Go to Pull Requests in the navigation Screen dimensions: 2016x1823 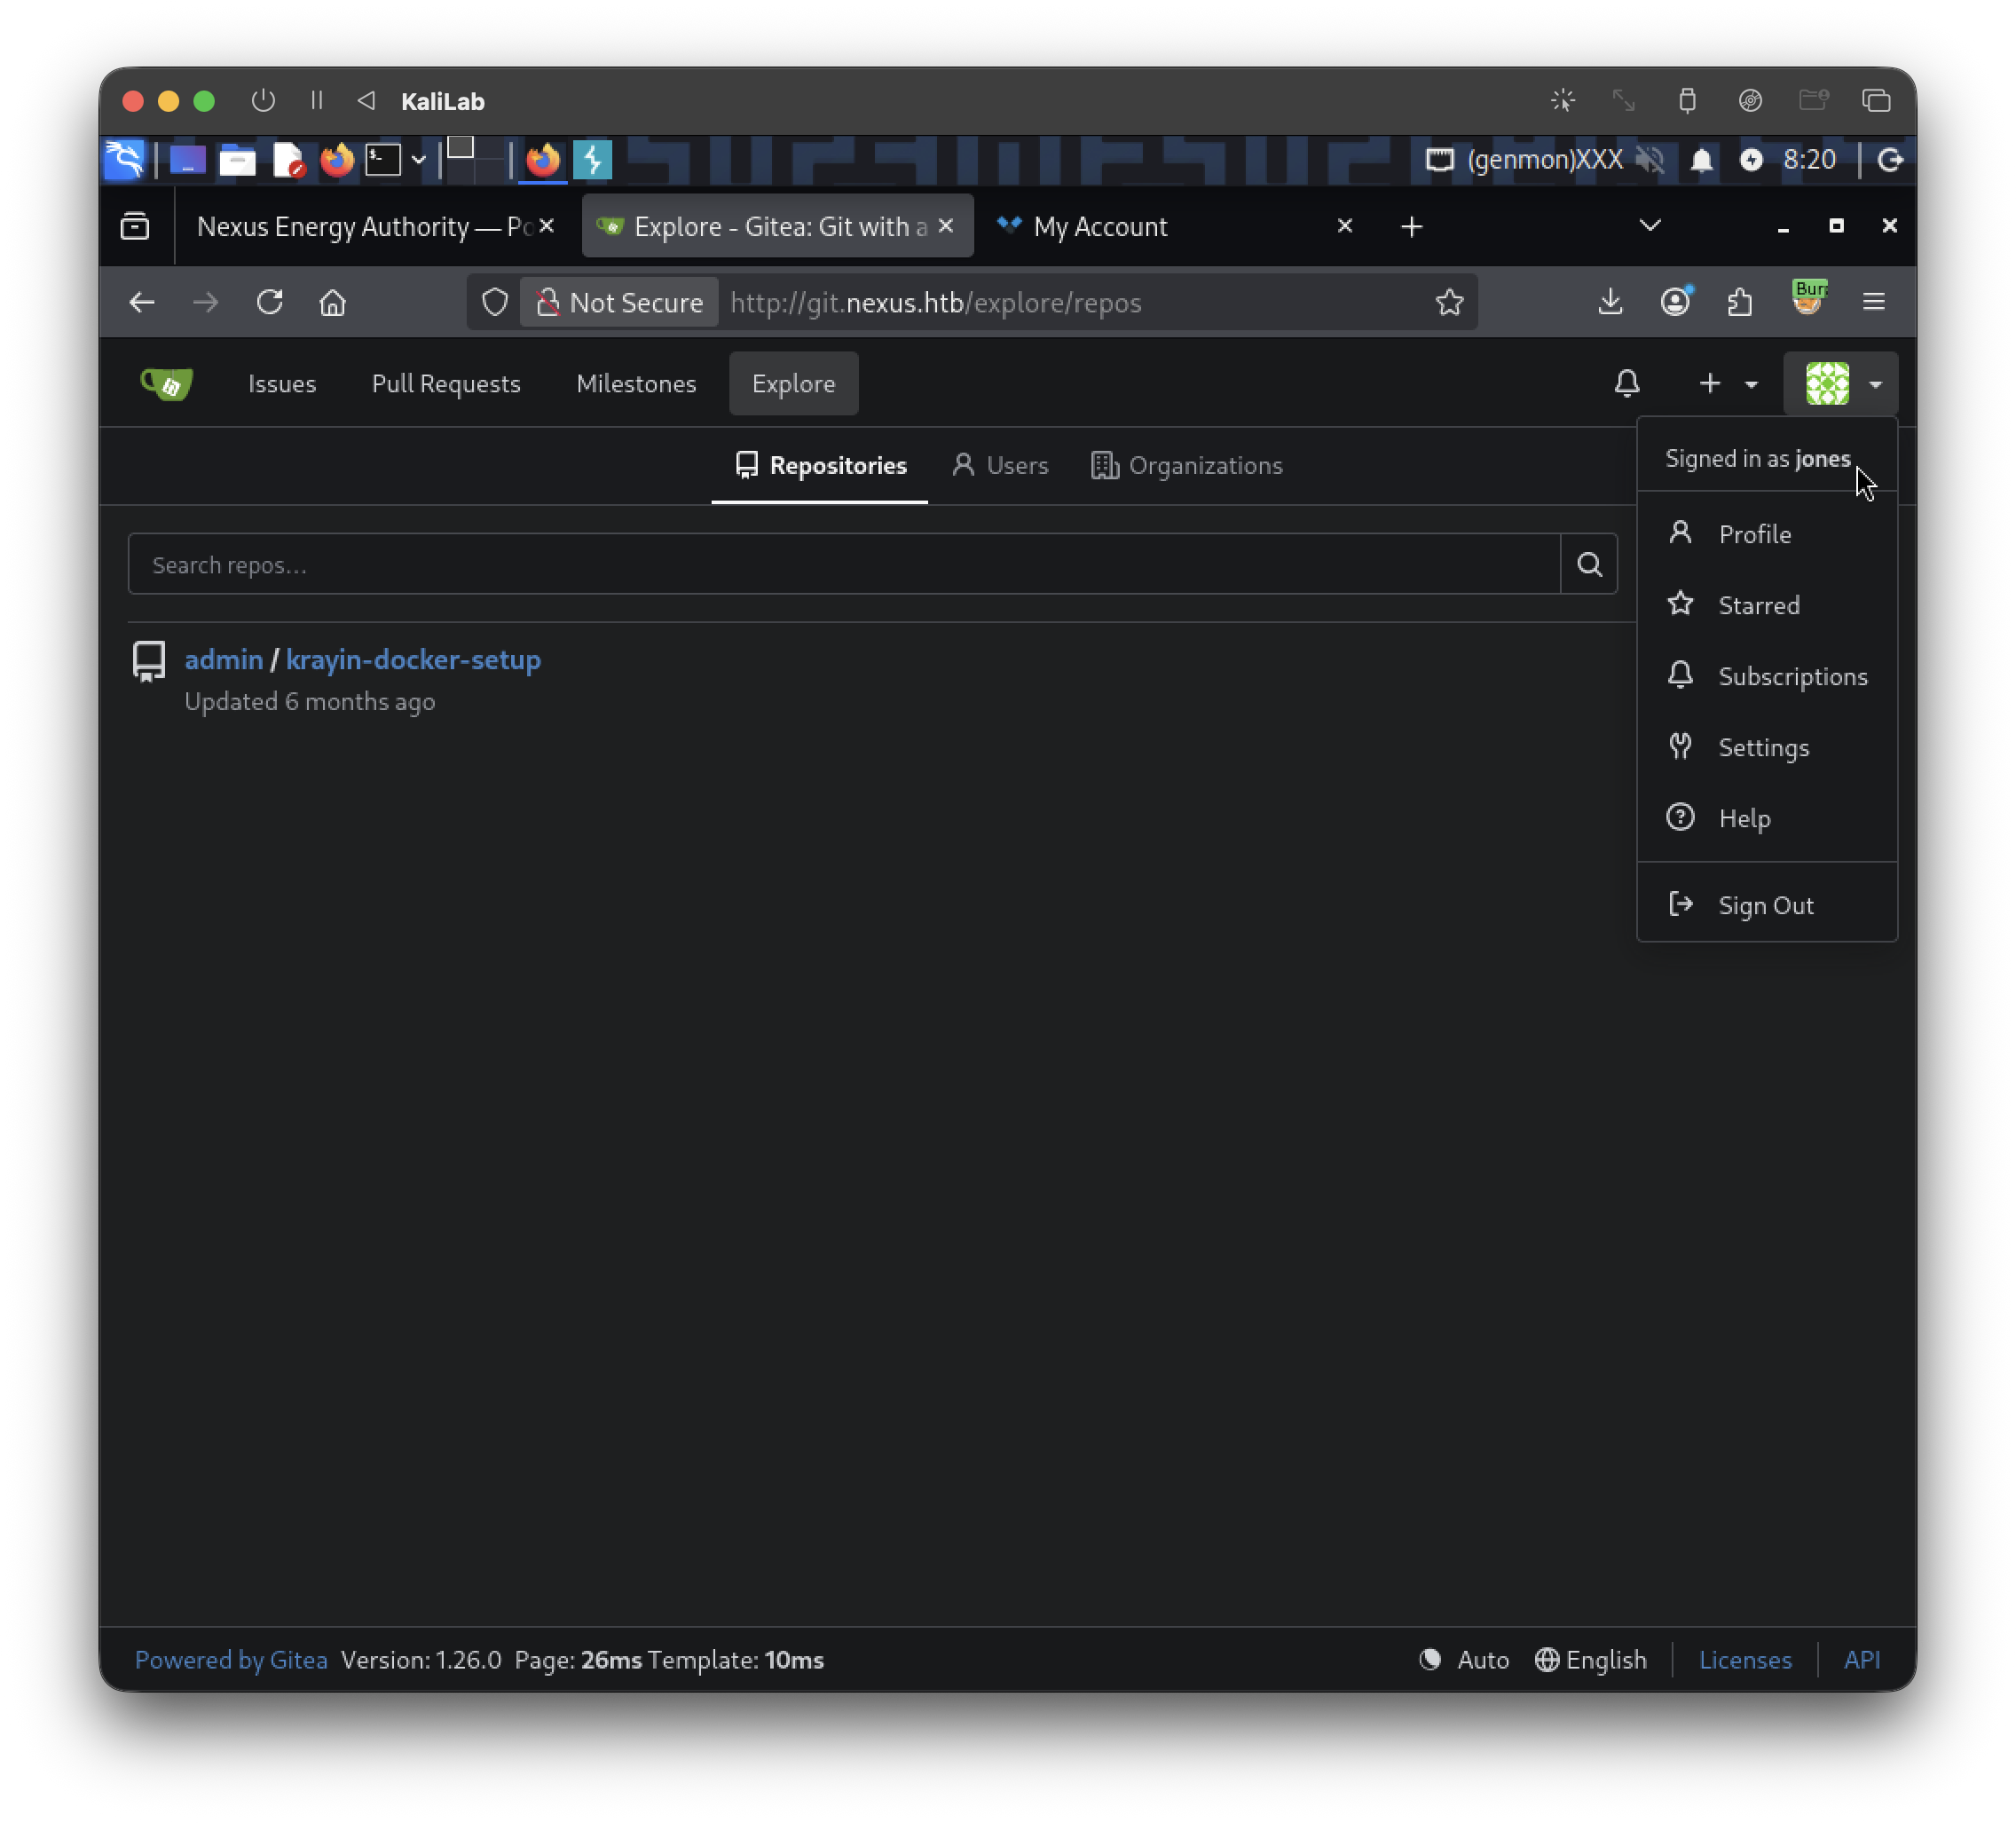[x=446, y=384]
